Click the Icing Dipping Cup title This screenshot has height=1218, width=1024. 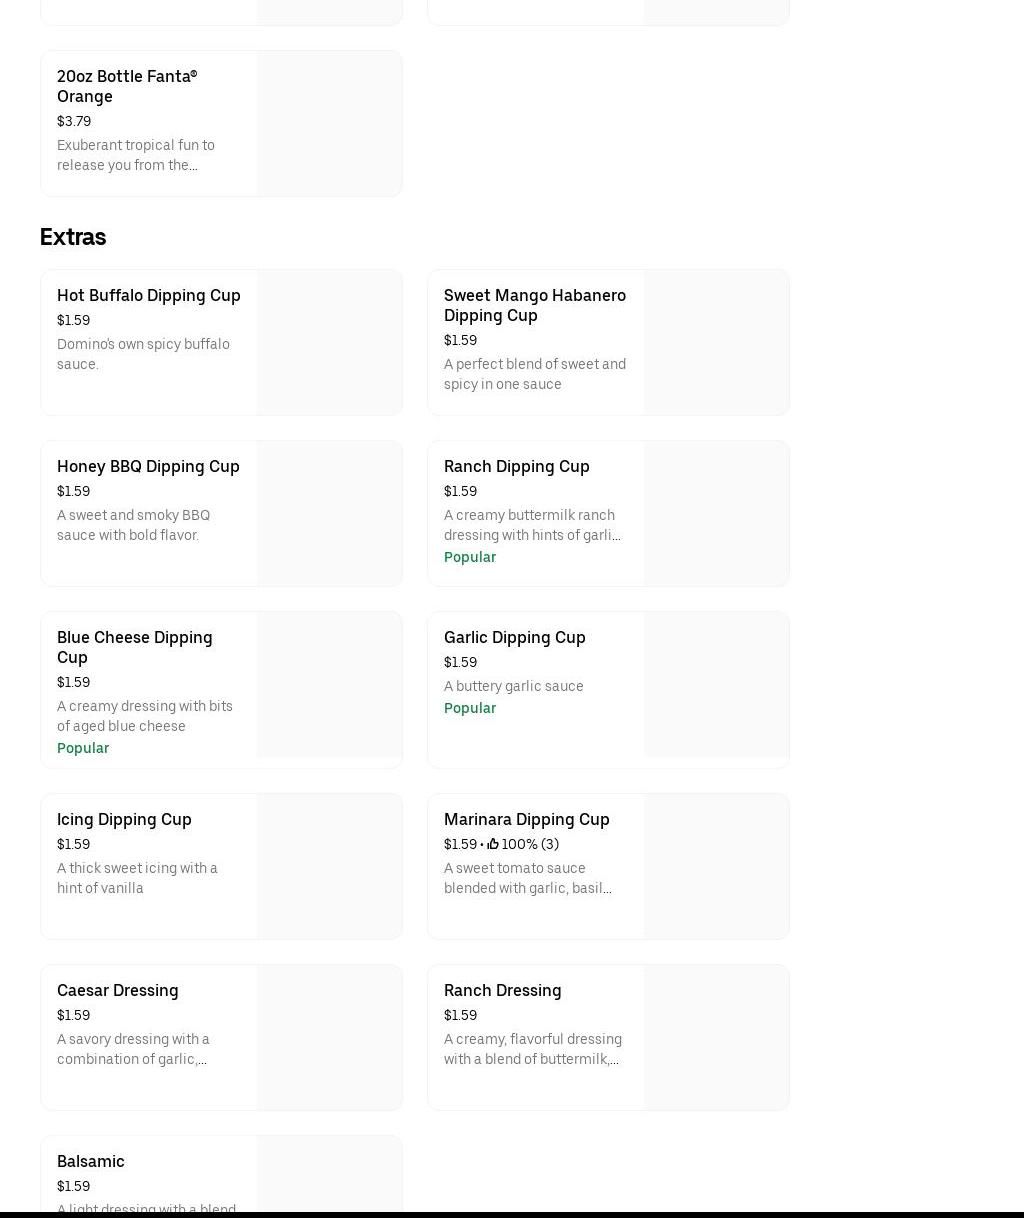pyautogui.click(x=124, y=819)
